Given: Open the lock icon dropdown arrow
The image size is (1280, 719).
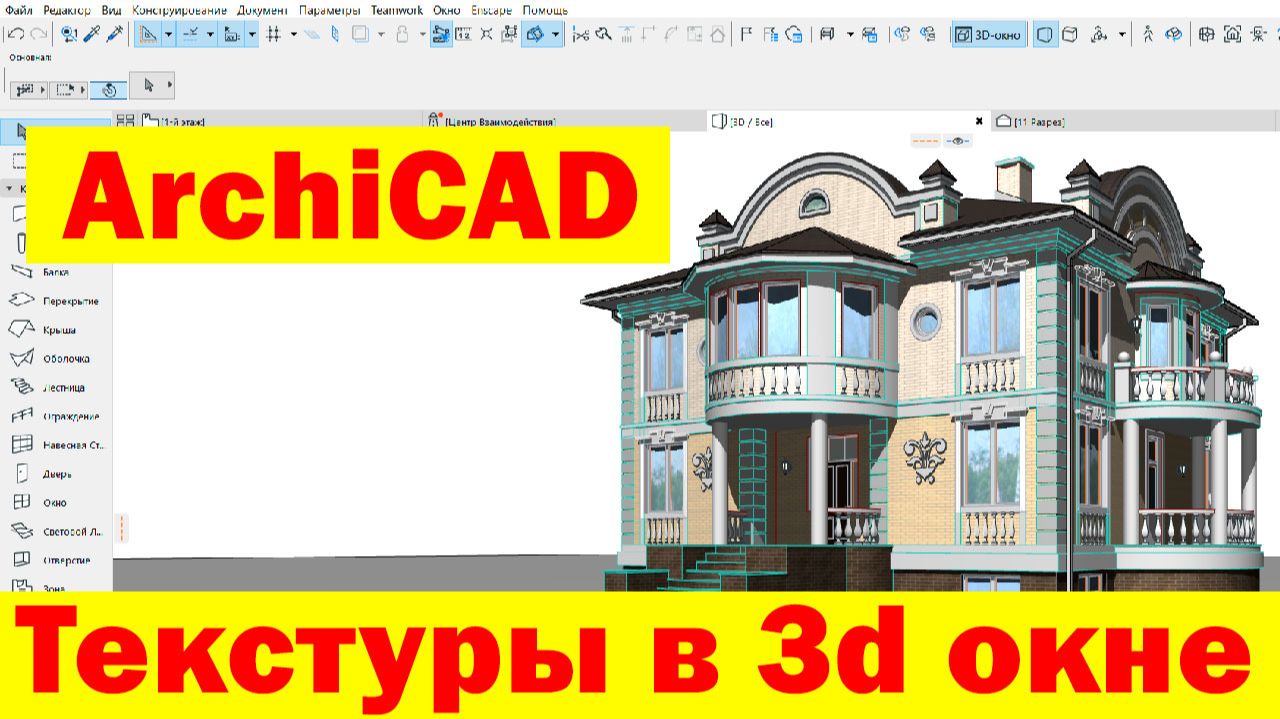Looking at the screenshot, I should click(x=422, y=34).
